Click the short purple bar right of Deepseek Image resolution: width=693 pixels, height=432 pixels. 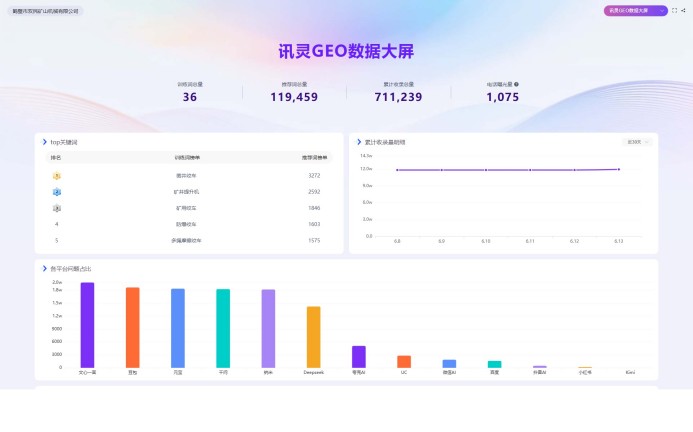[359, 357]
